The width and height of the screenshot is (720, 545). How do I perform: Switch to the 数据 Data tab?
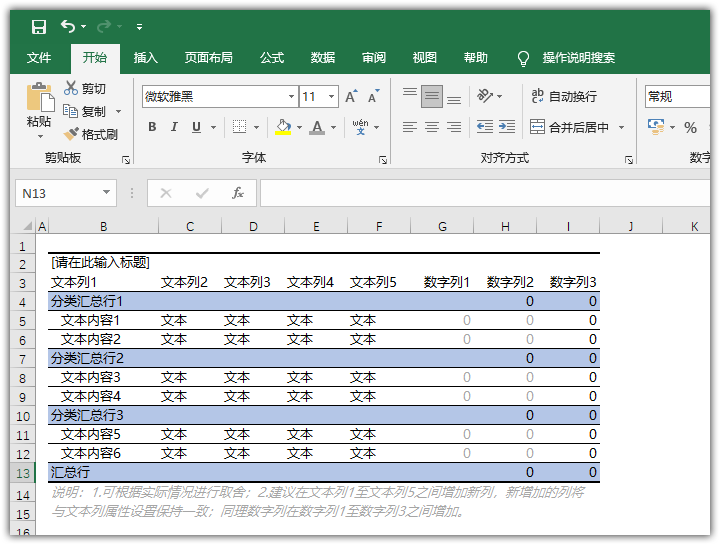322,58
